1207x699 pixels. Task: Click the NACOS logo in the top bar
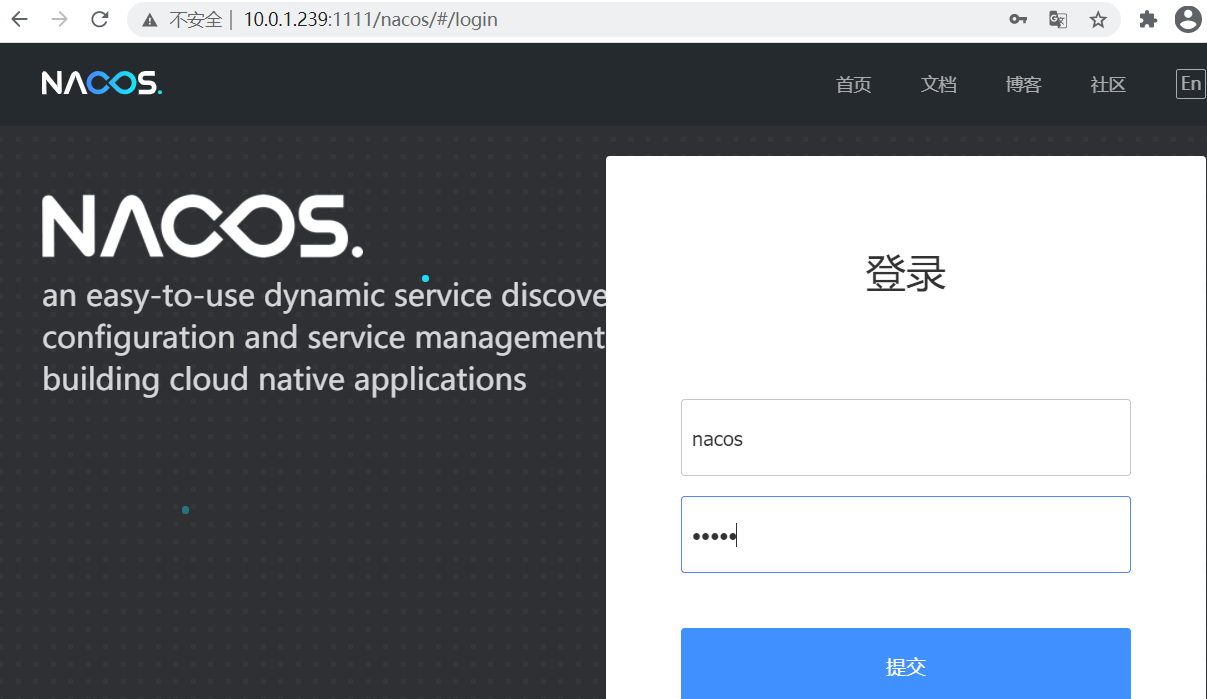pos(101,83)
